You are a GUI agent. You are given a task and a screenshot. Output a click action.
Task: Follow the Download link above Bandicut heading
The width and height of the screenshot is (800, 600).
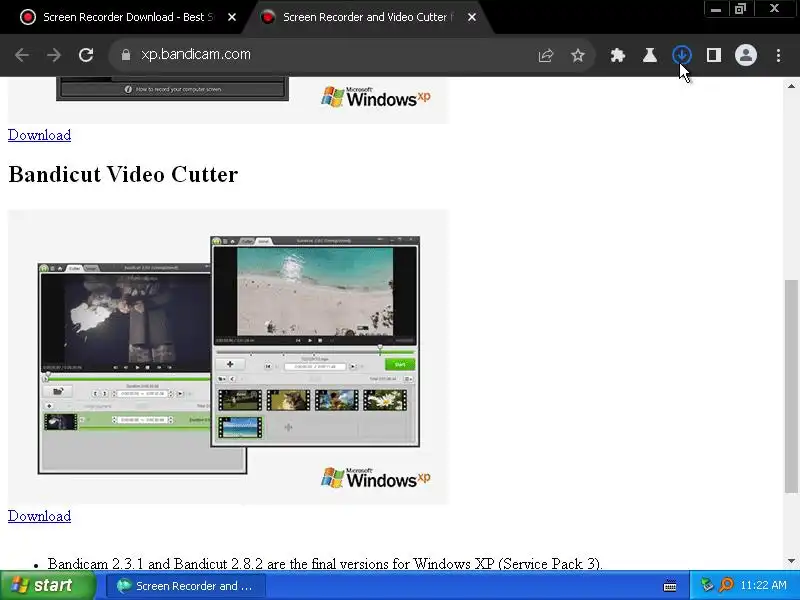coord(39,135)
